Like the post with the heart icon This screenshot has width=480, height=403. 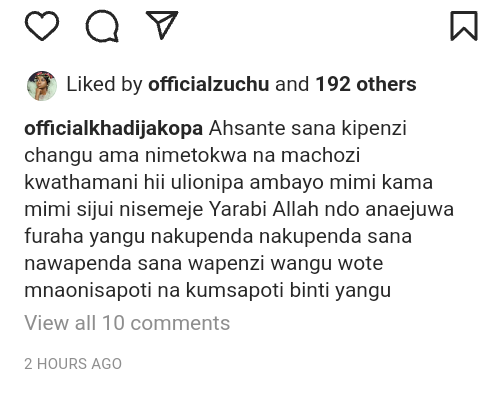click(42, 26)
